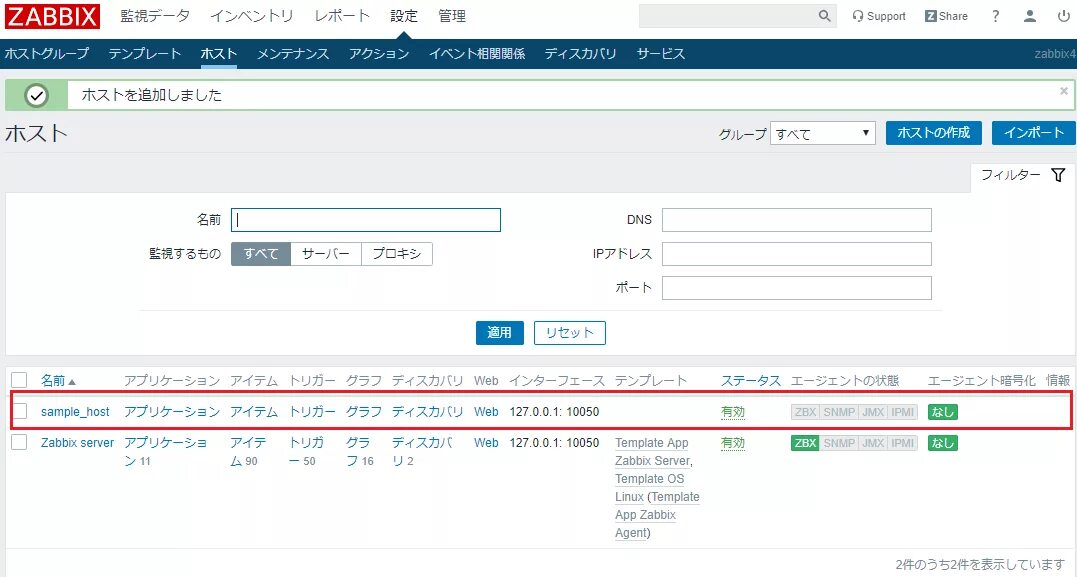Image resolution: width=1077 pixels, height=577 pixels.
Task: Open the 設定 menu
Action: pyautogui.click(x=404, y=16)
